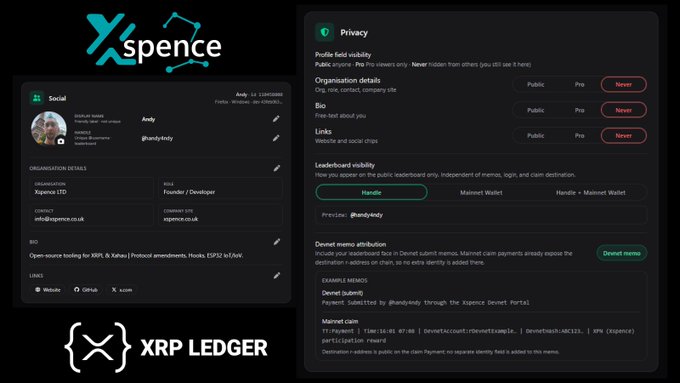Image resolution: width=680 pixels, height=383 pixels.
Task: Open the GitHub link chip
Action: tap(86, 289)
